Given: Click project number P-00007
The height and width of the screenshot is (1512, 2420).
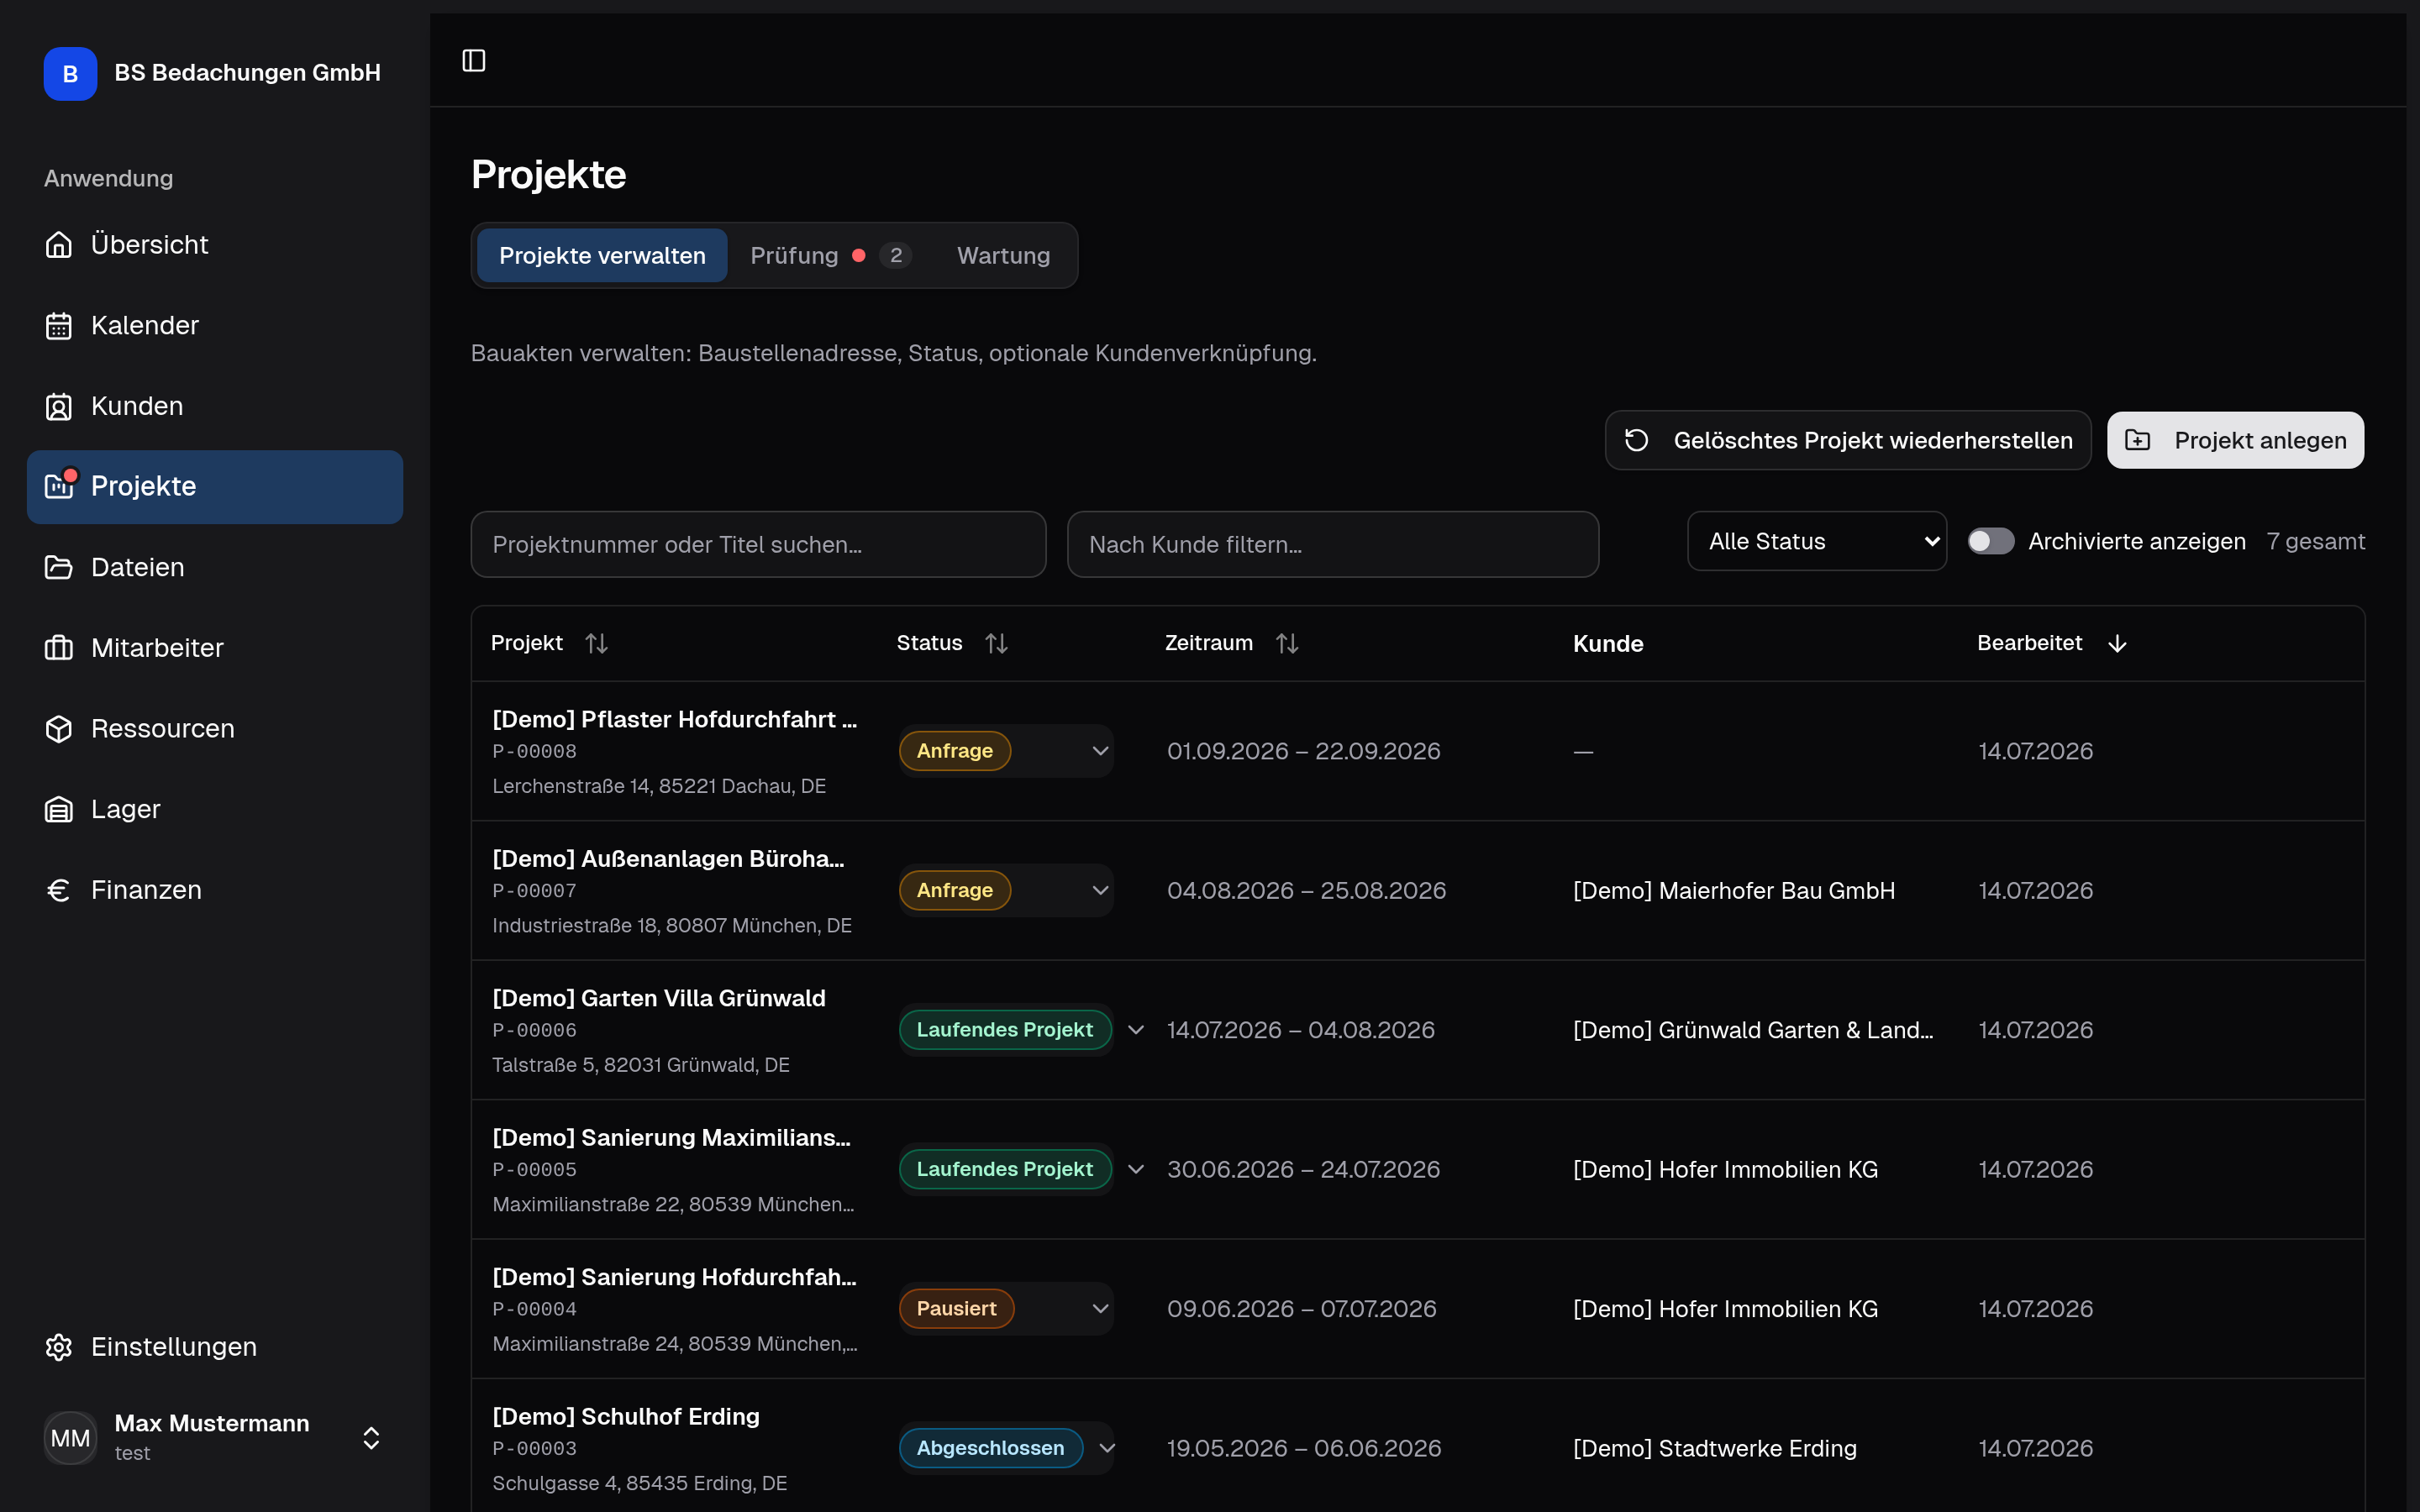Looking at the screenshot, I should [534, 890].
